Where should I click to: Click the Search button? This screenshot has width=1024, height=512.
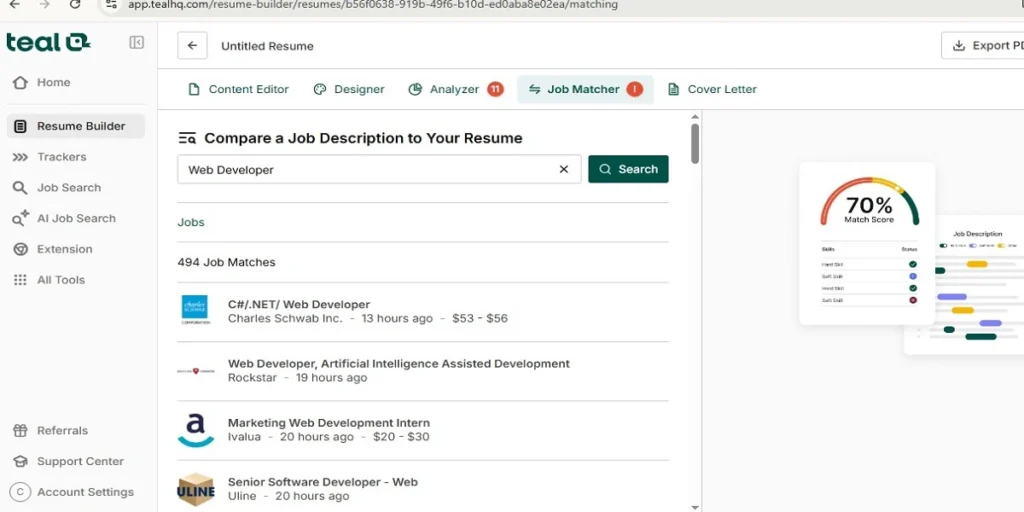pyautogui.click(x=628, y=169)
